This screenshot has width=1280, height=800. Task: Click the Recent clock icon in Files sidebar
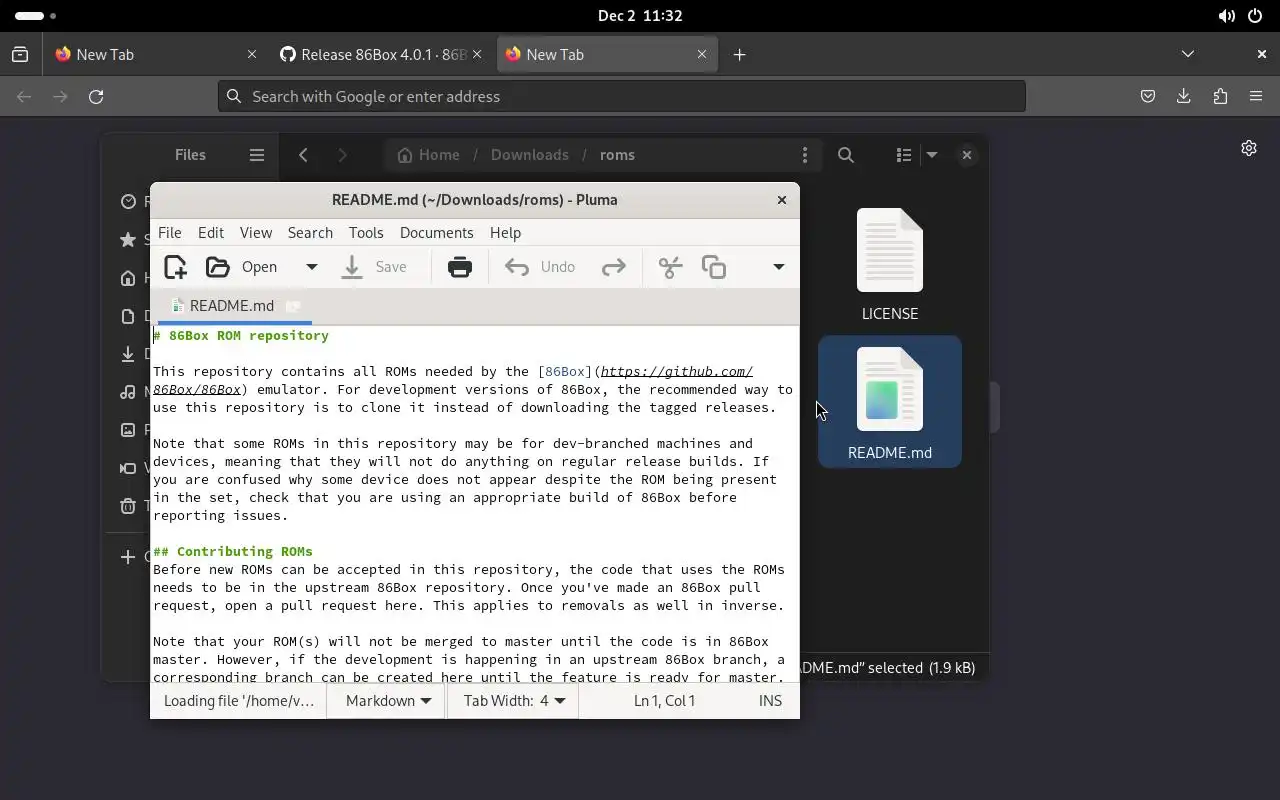(128, 202)
